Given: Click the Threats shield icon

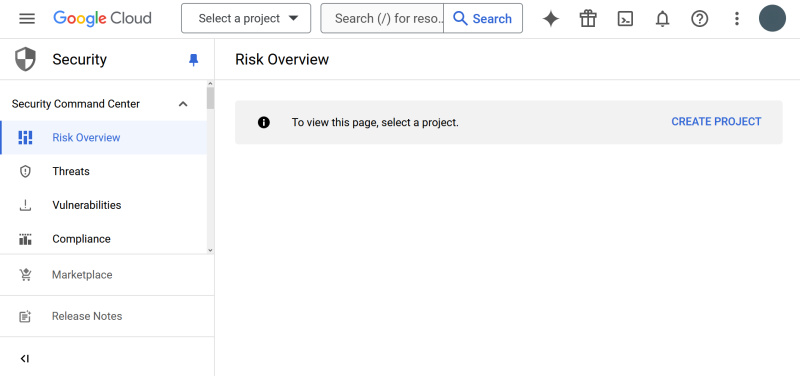Looking at the screenshot, I should pyautogui.click(x=25, y=171).
